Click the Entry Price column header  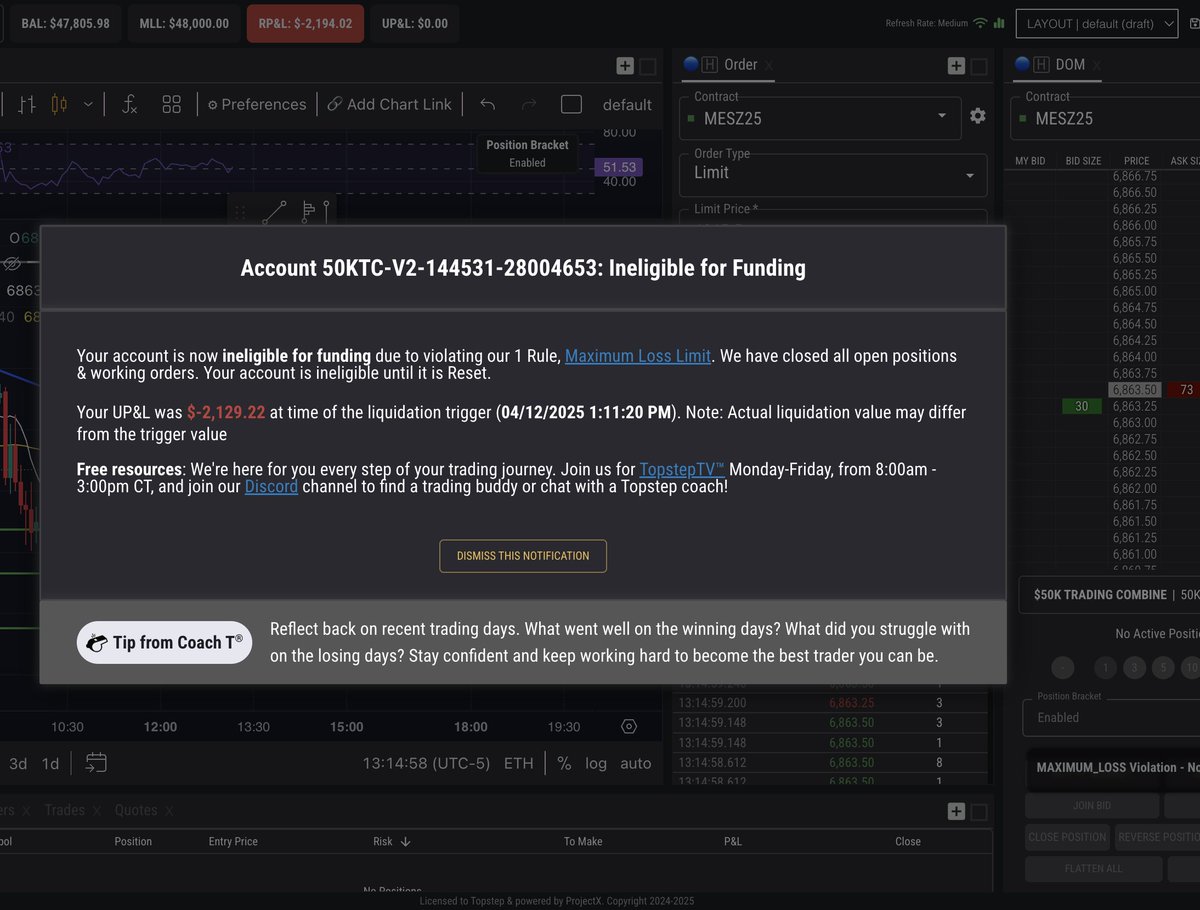(x=233, y=841)
